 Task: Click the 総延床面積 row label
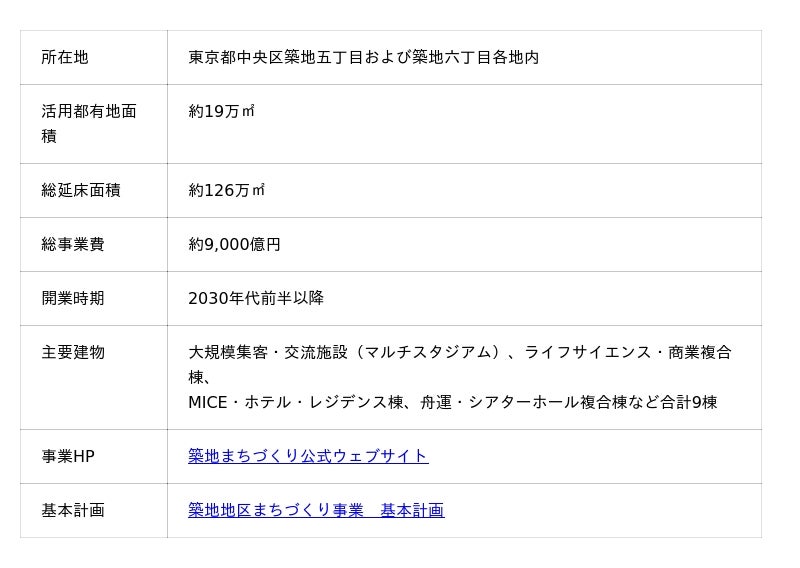81,190
